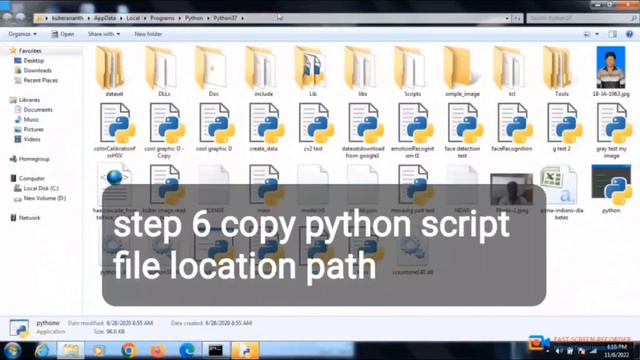Toggle the preview pane button
Viewport: 640px width, 360px height.
click(612, 34)
